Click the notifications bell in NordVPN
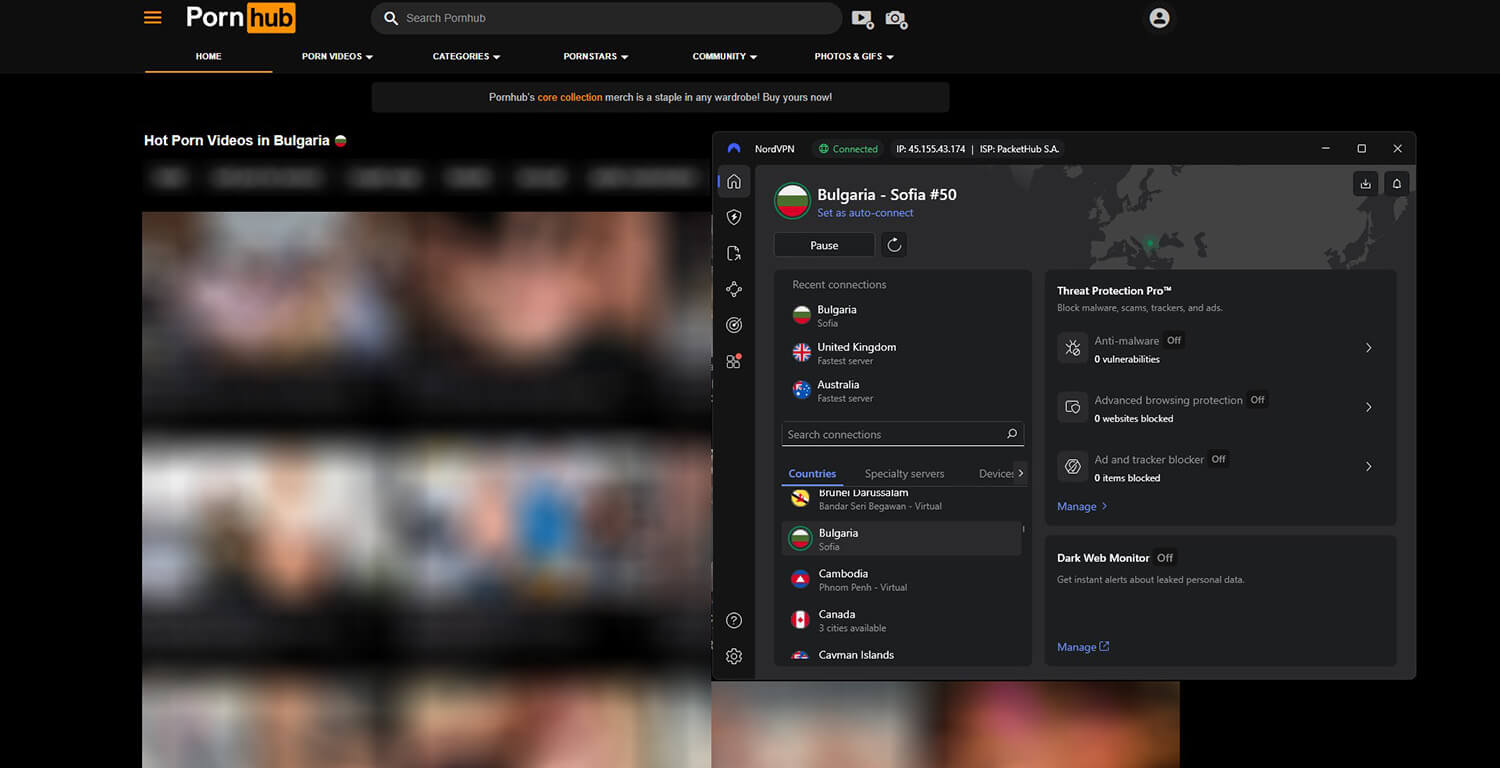Viewport: 1500px width, 768px height. pyautogui.click(x=1396, y=183)
